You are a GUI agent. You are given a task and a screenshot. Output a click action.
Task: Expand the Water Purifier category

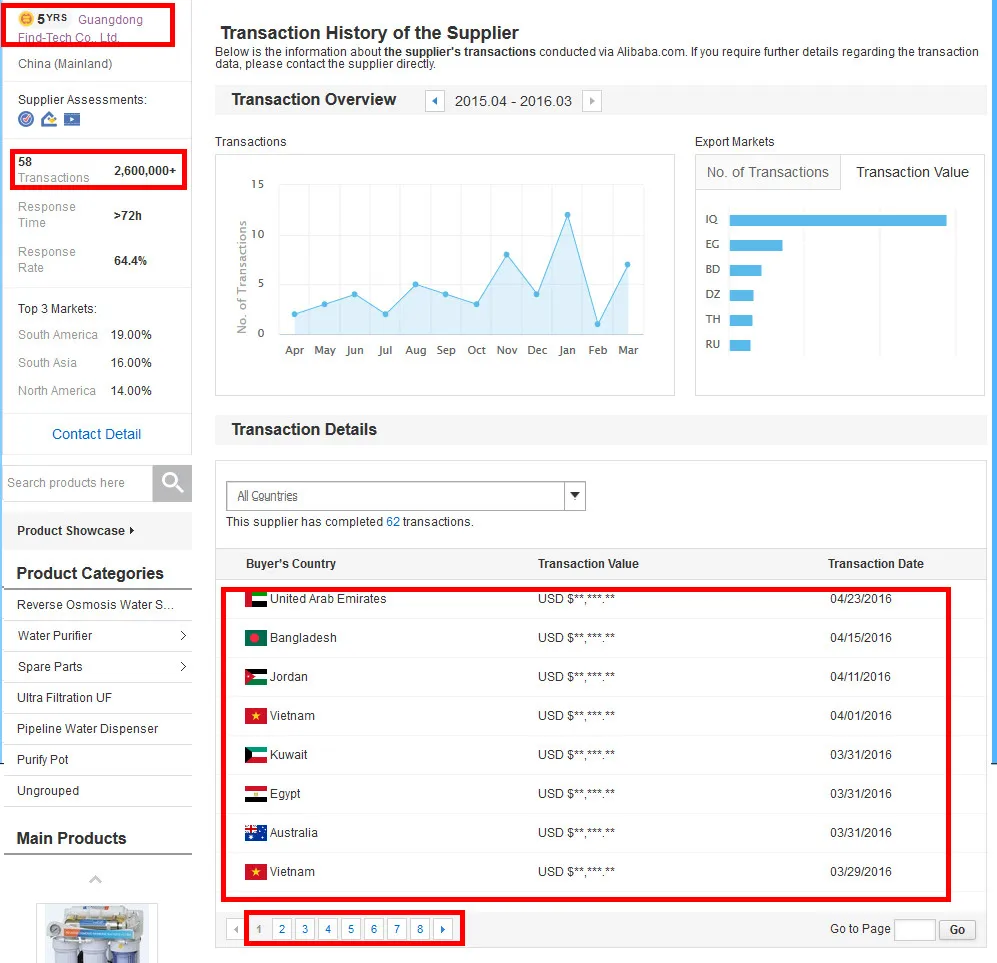coord(183,636)
